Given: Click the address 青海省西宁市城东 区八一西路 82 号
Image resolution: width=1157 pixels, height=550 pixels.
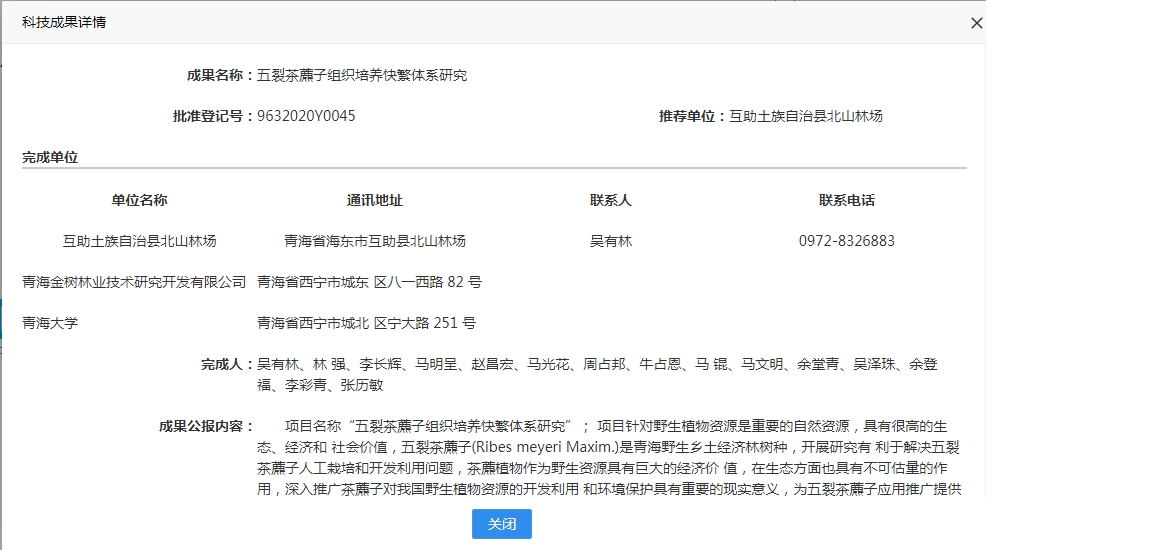Looking at the screenshot, I should [x=369, y=282].
